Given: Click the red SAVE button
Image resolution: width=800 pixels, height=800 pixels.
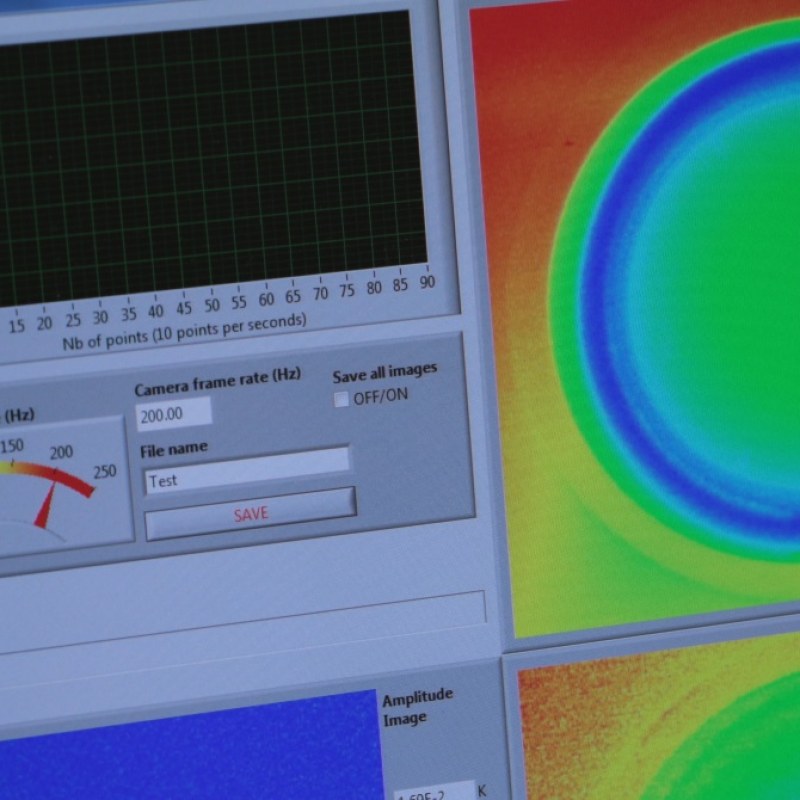Looking at the screenshot, I should click(x=251, y=513).
